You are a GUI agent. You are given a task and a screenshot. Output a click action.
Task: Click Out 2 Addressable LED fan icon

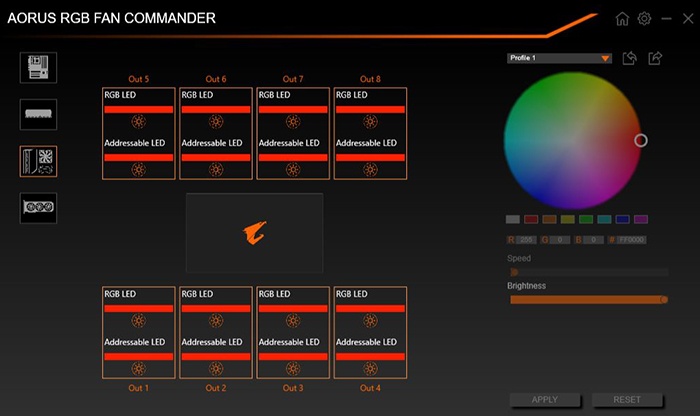point(216,369)
